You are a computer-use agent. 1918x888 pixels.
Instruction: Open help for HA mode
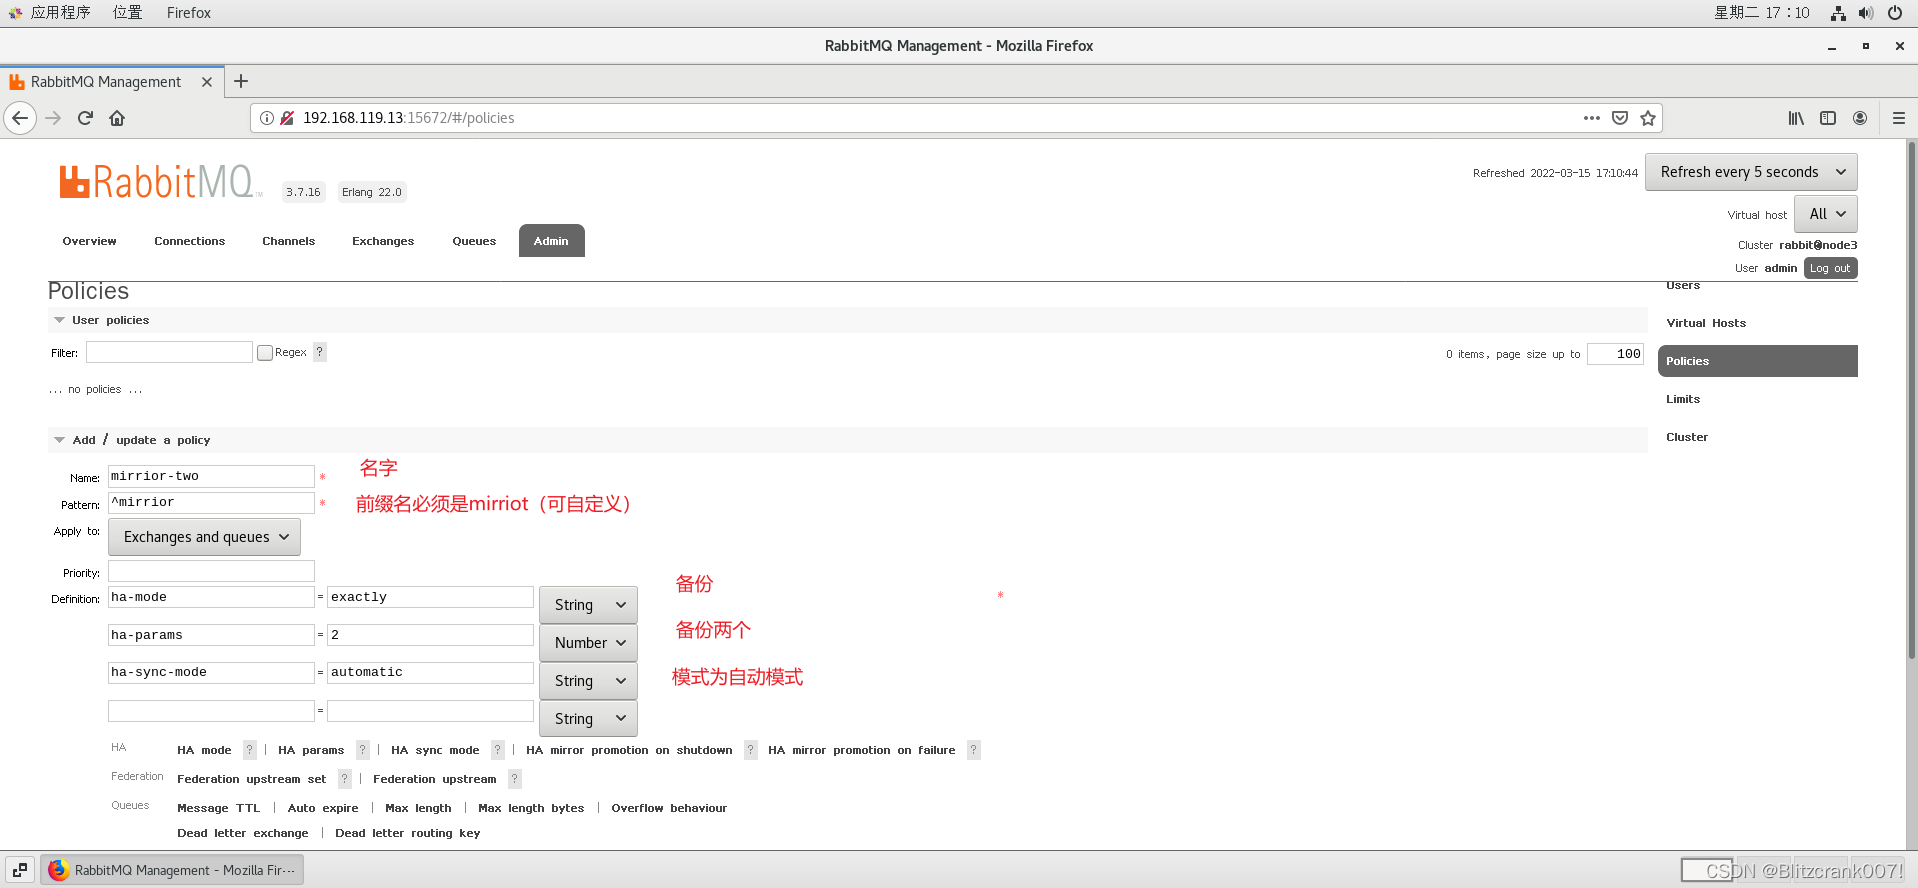tap(250, 750)
